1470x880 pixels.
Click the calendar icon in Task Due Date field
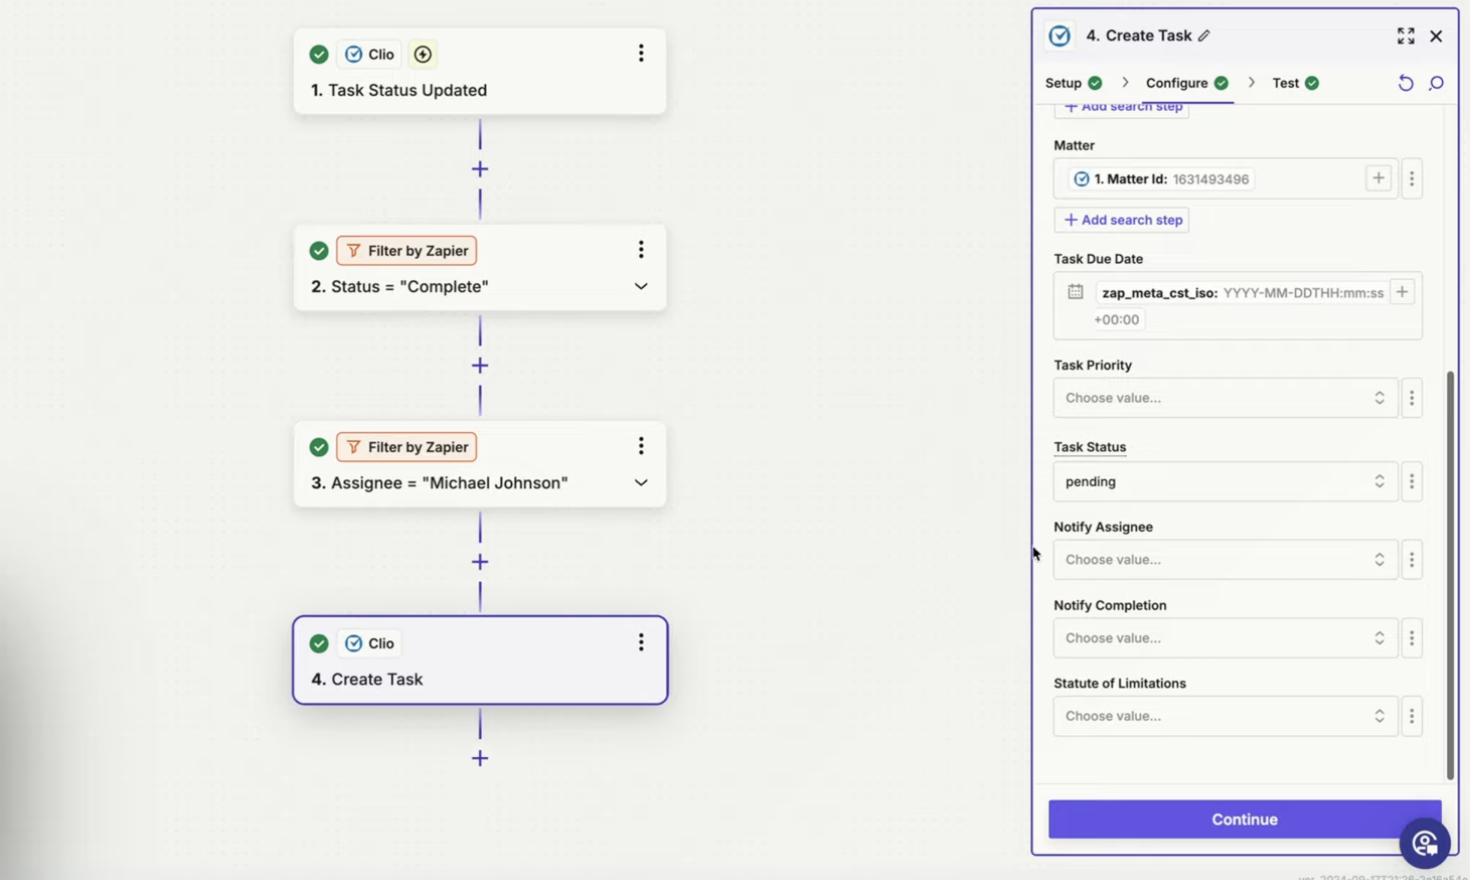(1075, 292)
